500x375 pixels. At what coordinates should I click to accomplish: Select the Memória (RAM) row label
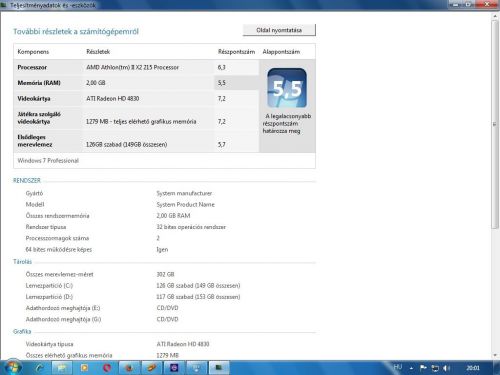(39, 83)
